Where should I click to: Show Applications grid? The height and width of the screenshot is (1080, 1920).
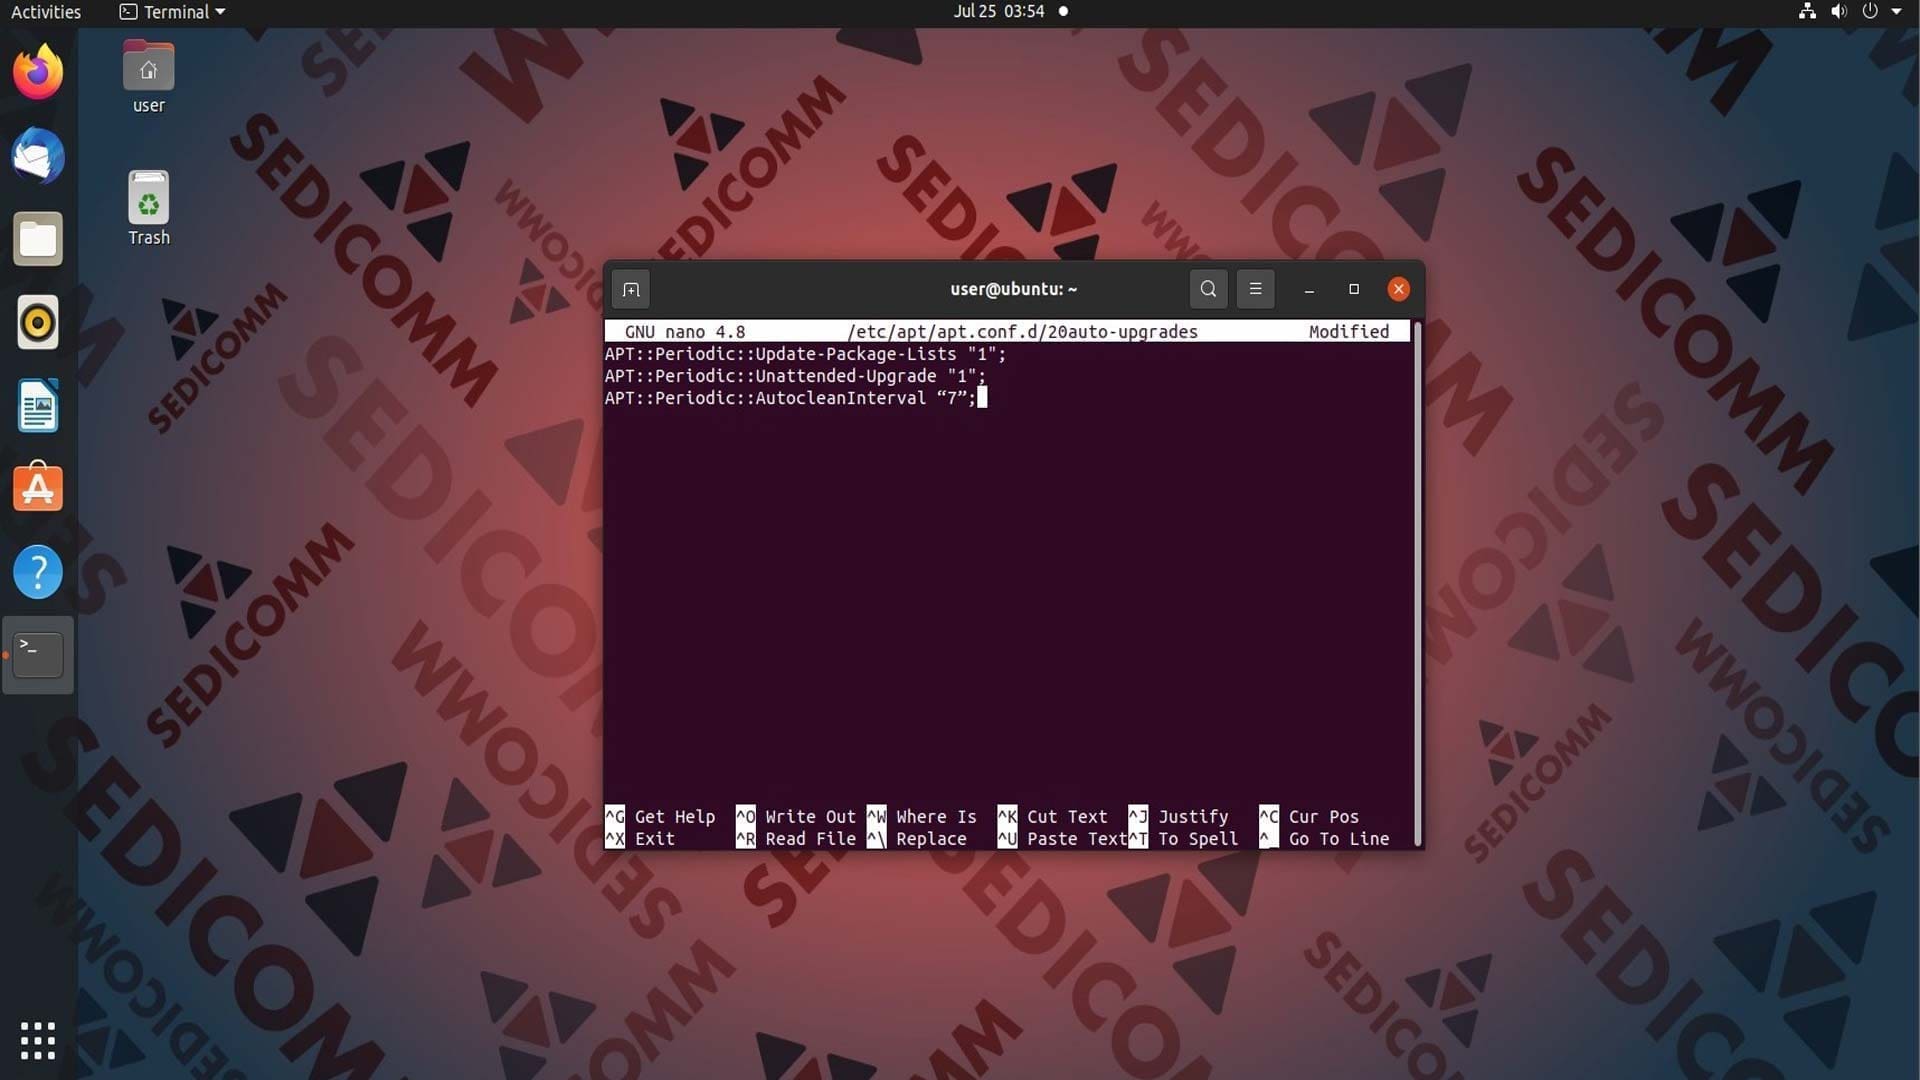(38, 1041)
